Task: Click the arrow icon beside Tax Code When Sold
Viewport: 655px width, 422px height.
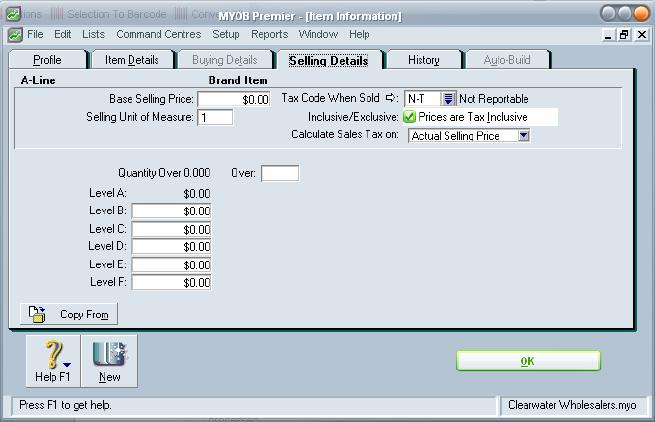Action: (x=390, y=98)
